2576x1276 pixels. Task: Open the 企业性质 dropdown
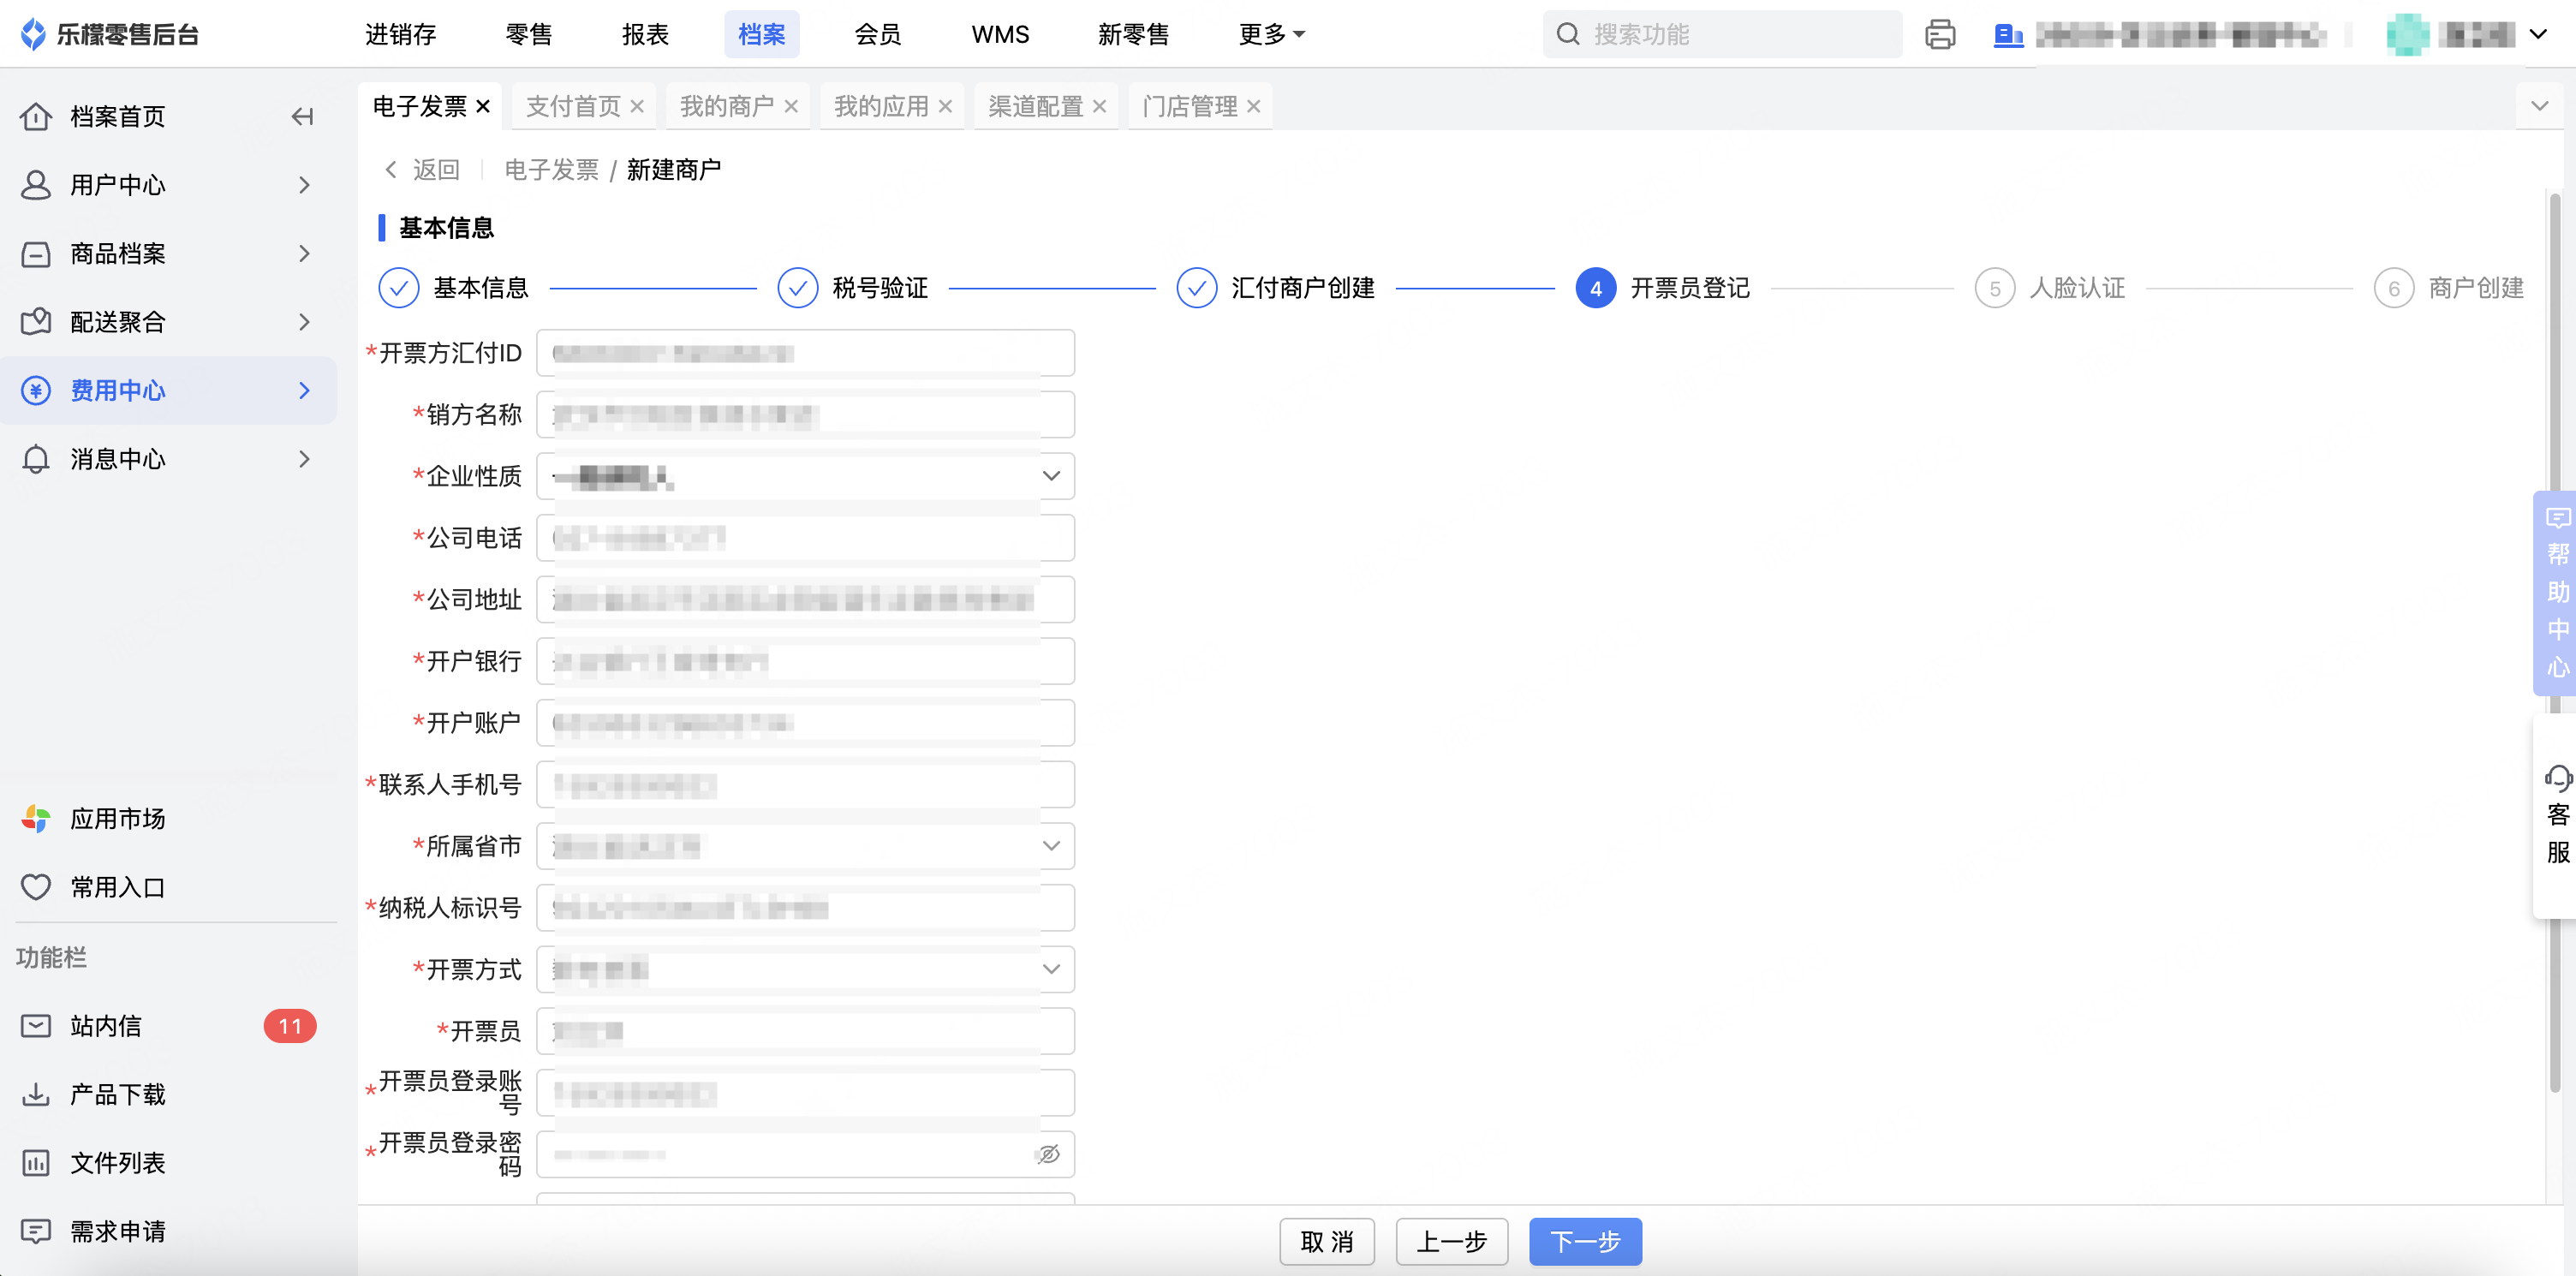(1050, 476)
